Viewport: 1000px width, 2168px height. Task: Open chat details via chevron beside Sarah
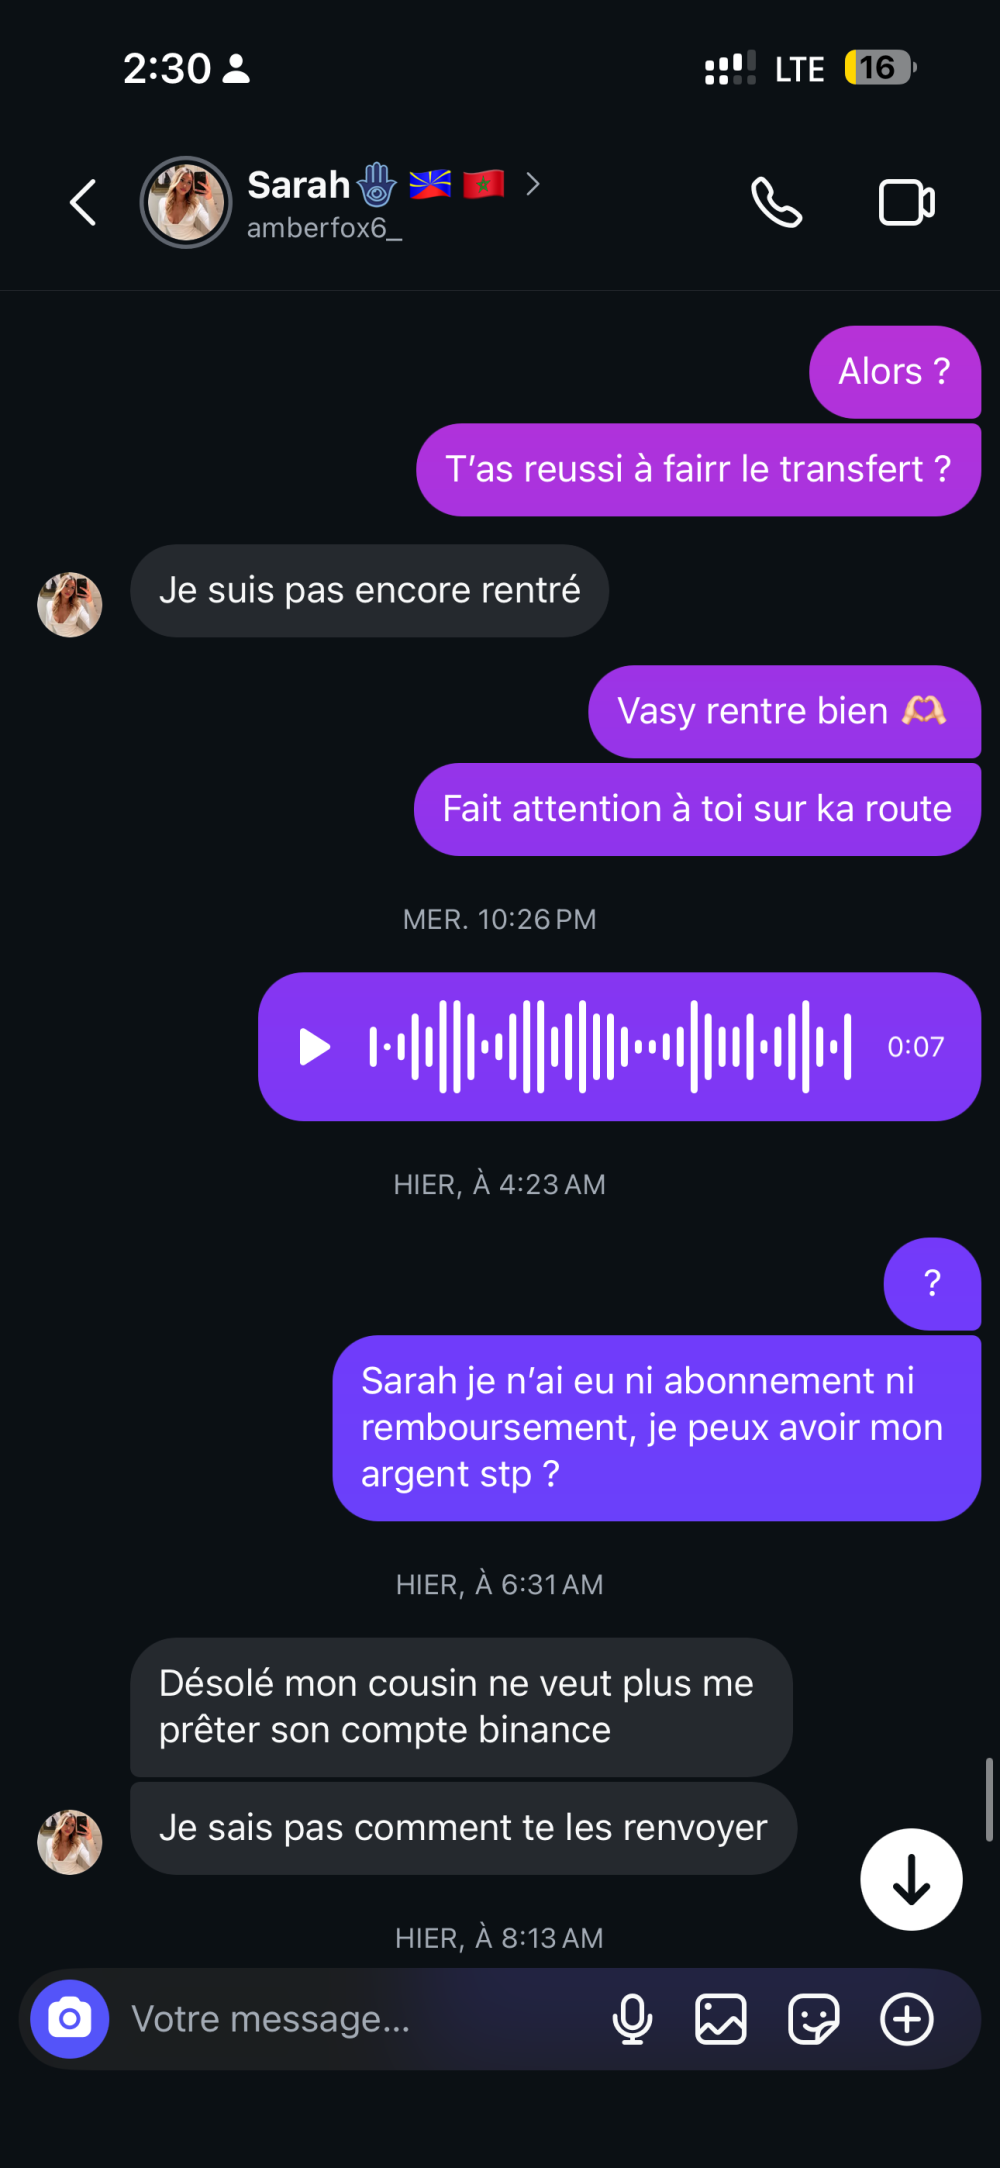533,184
